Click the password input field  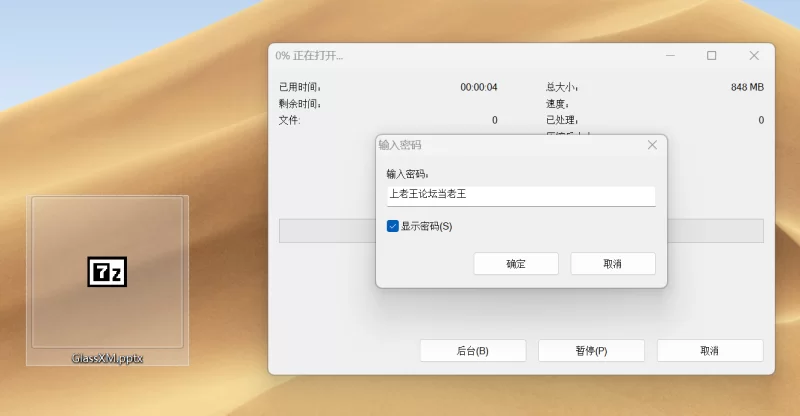[x=521, y=196]
